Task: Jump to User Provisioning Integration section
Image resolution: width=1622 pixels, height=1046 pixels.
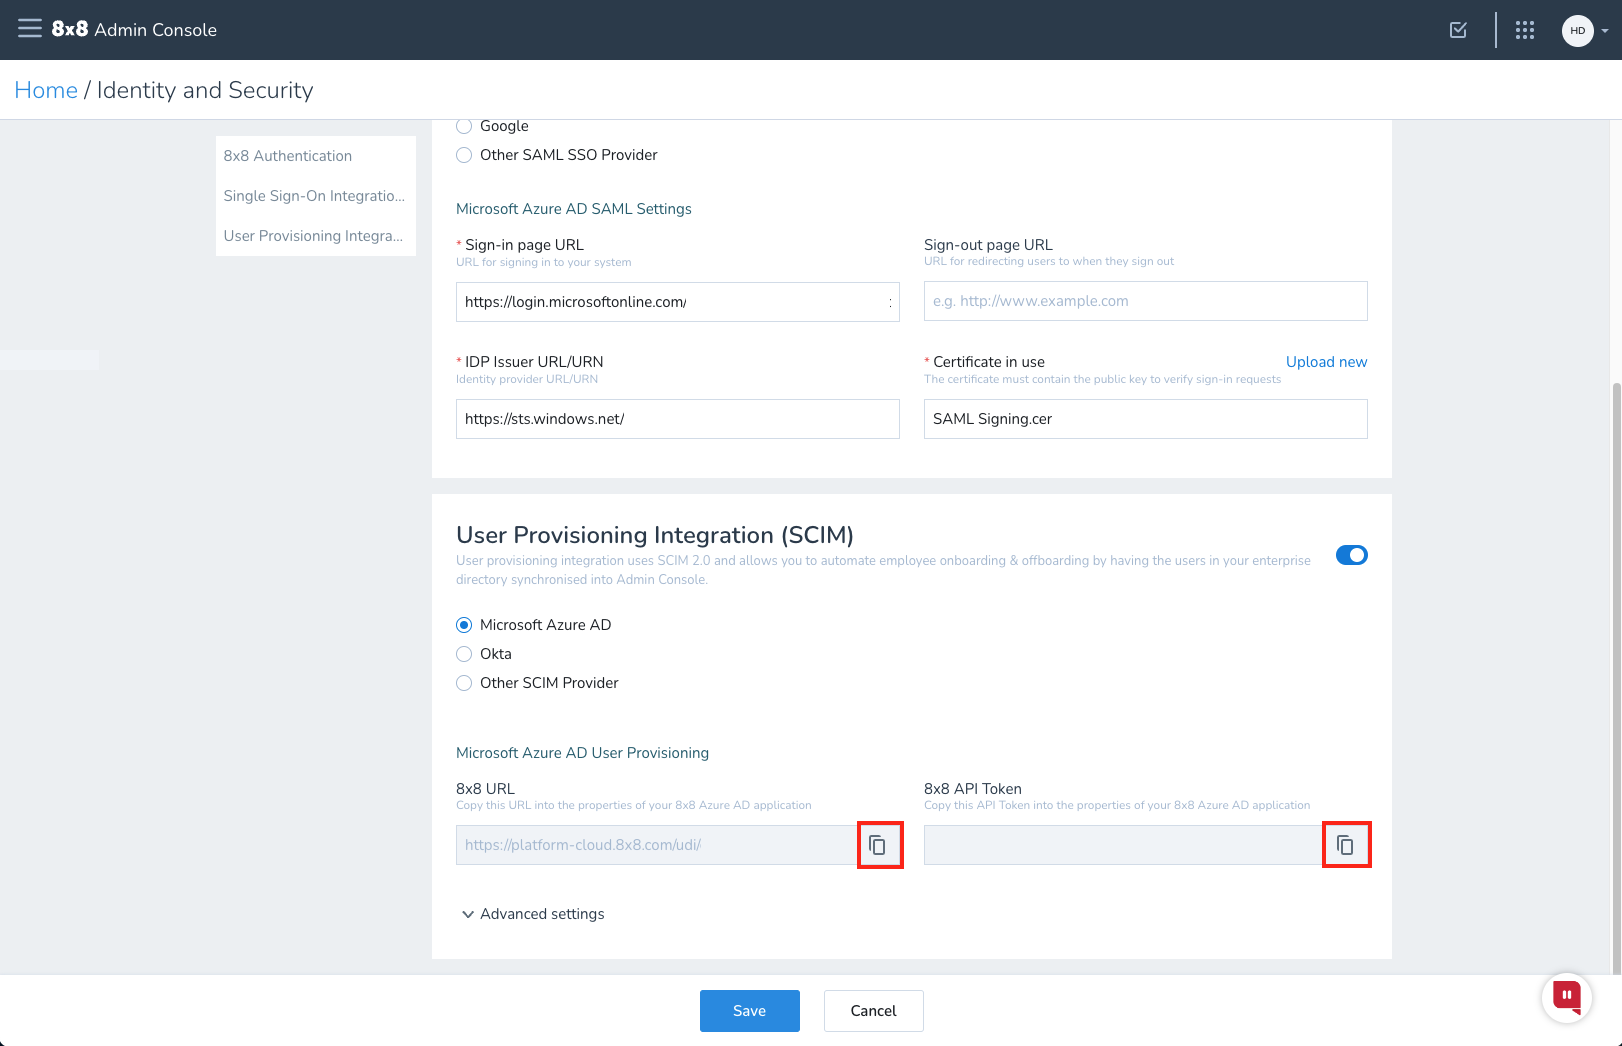Action: pyautogui.click(x=314, y=236)
